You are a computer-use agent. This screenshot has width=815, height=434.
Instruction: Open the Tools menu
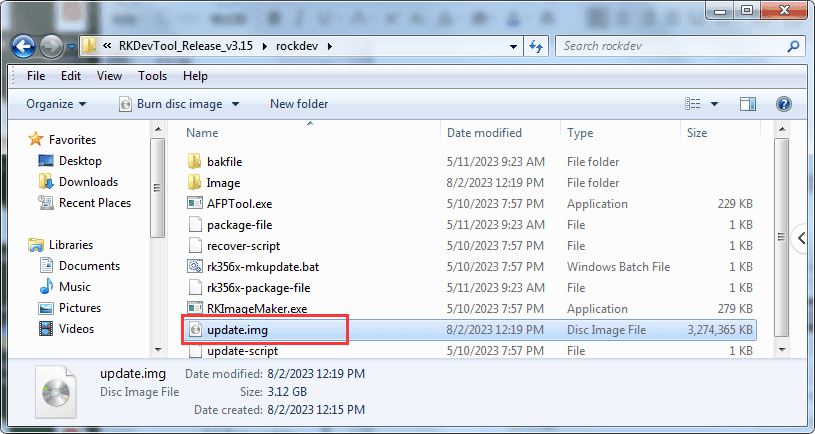153,76
